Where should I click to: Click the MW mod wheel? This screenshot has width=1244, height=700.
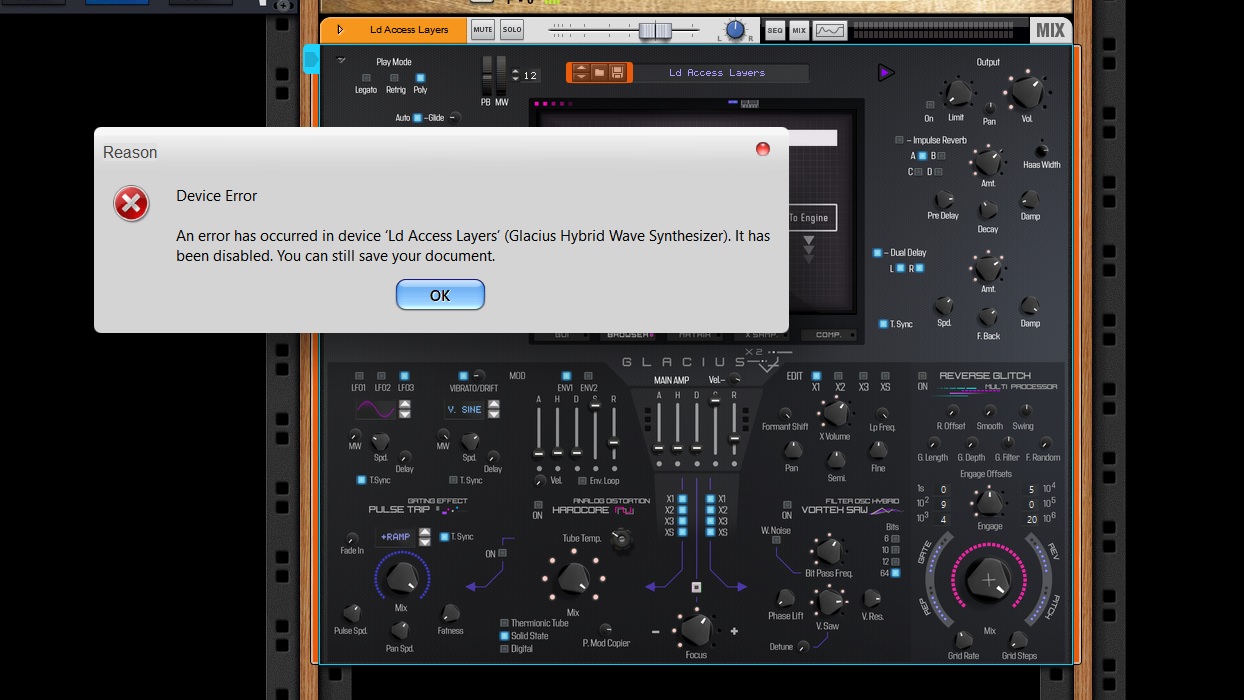(501, 75)
